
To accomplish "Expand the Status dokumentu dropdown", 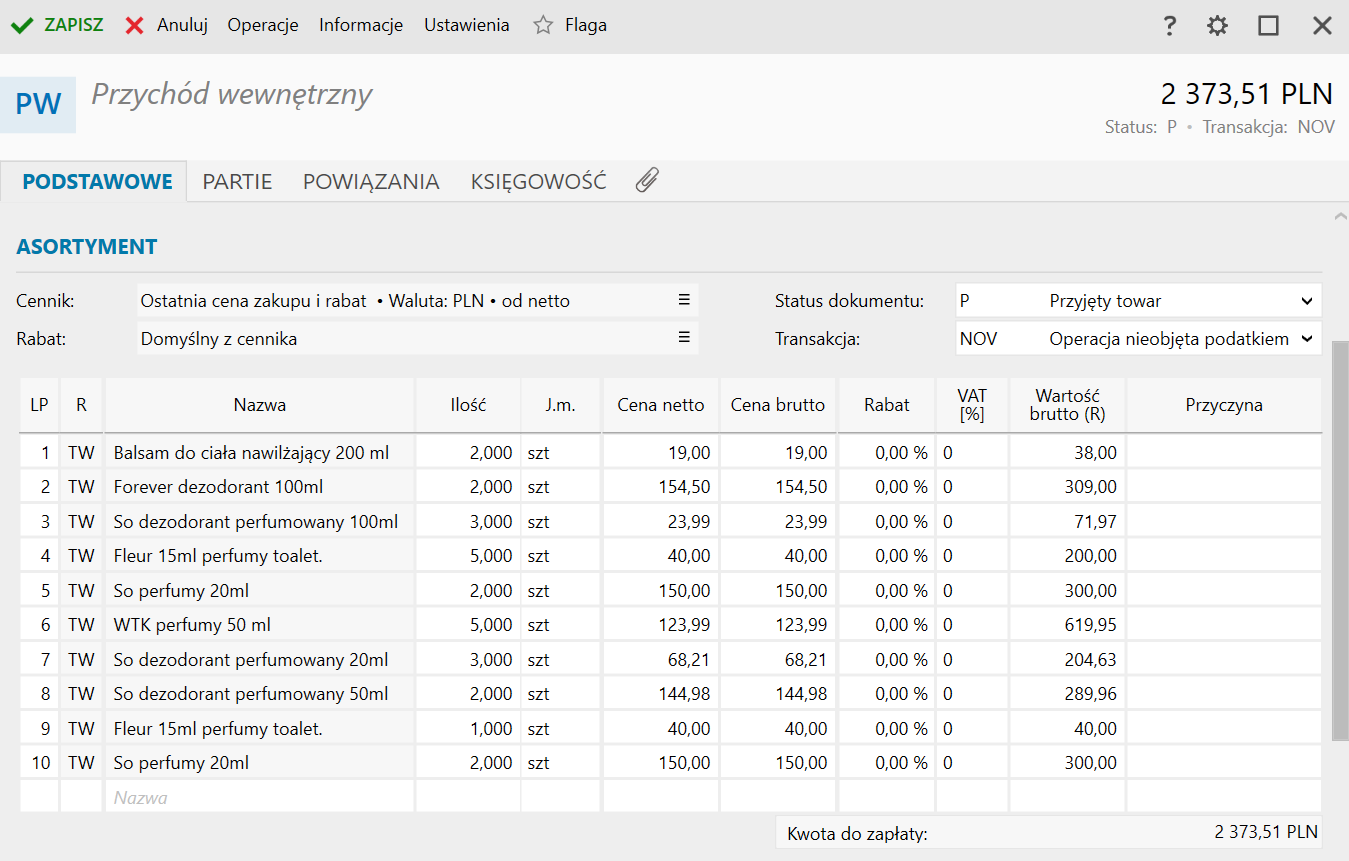I will 1306,301.
